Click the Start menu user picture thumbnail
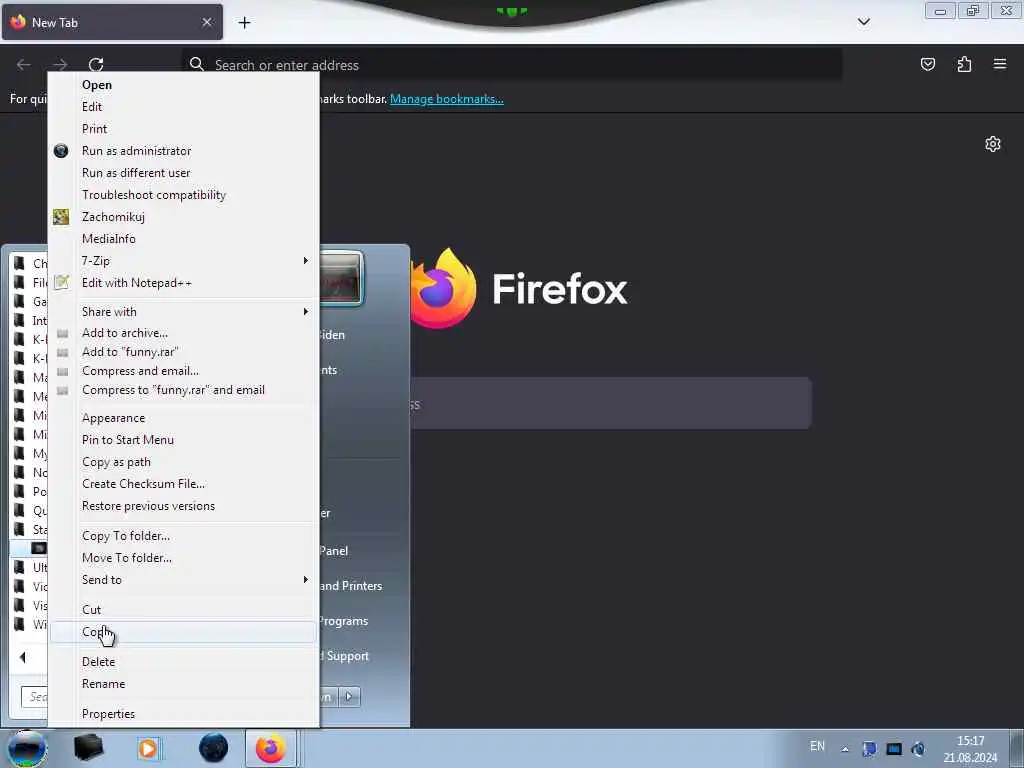The width and height of the screenshot is (1024, 768). [x=342, y=278]
